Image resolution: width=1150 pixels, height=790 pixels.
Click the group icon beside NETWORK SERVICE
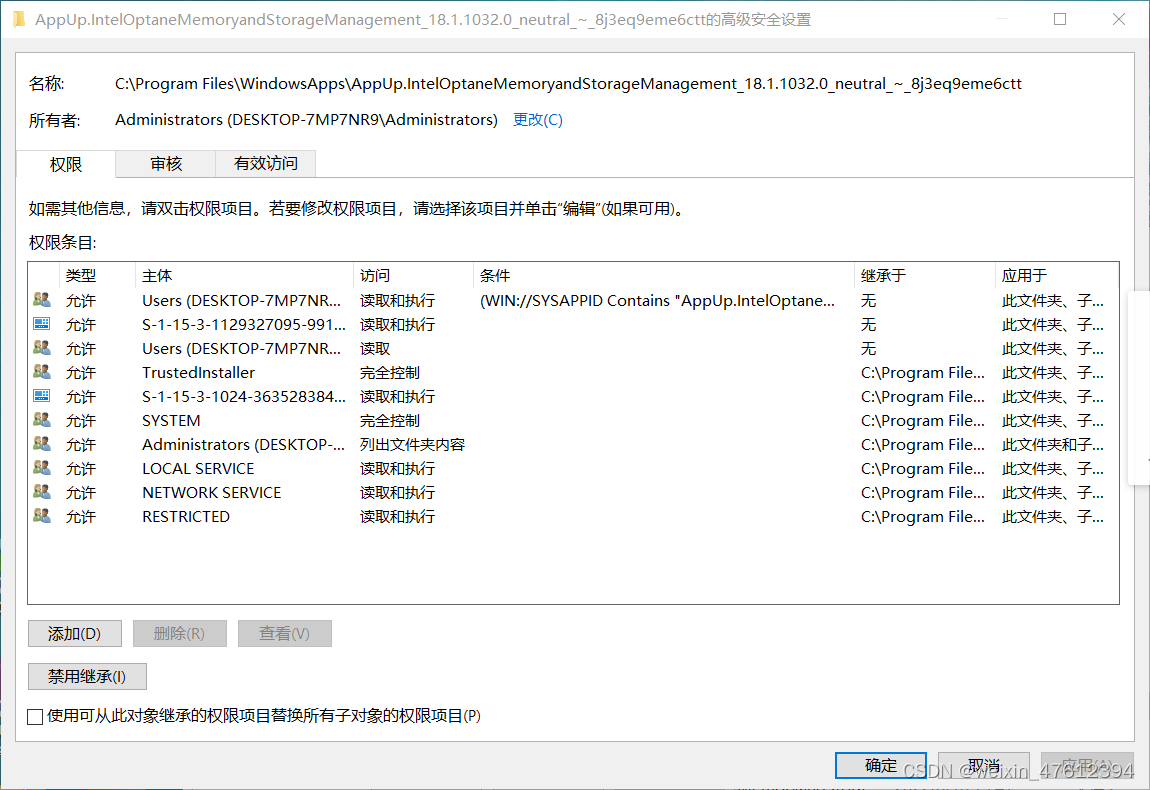(x=42, y=492)
